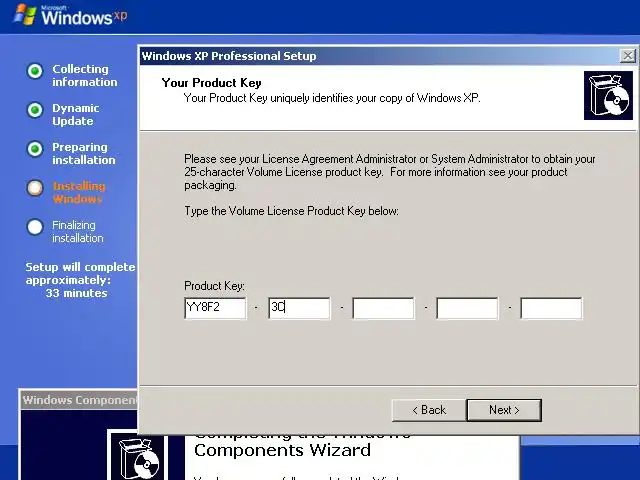Viewport: 640px width, 480px height.
Task: Select the third empty product key field
Action: pyautogui.click(x=383, y=308)
